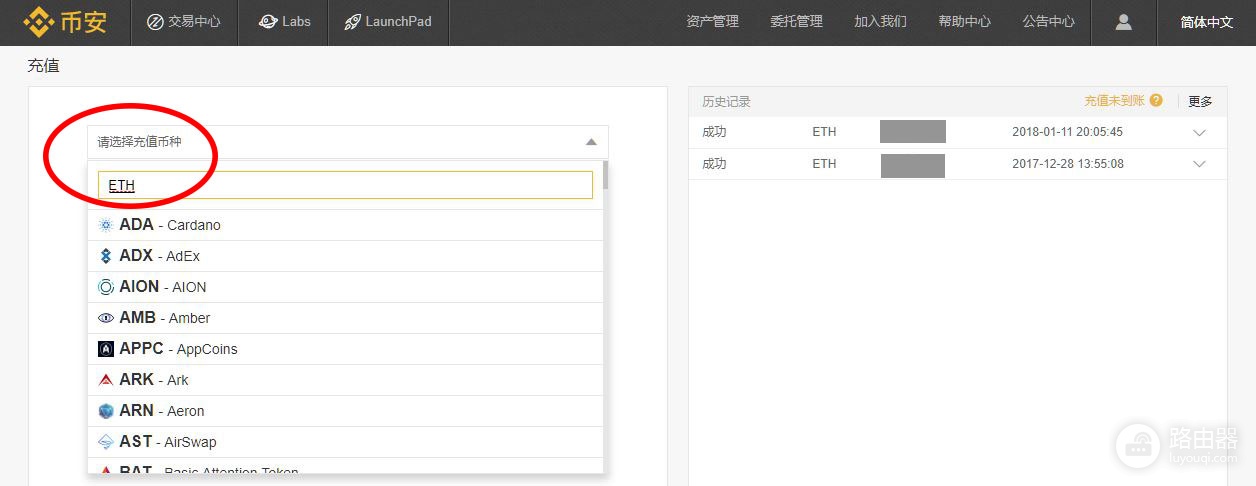Image resolution: width=1256 pixels, height=486 pixels.
Task: Open the 交易中心 trading center menu
Action: coord(184,21)
